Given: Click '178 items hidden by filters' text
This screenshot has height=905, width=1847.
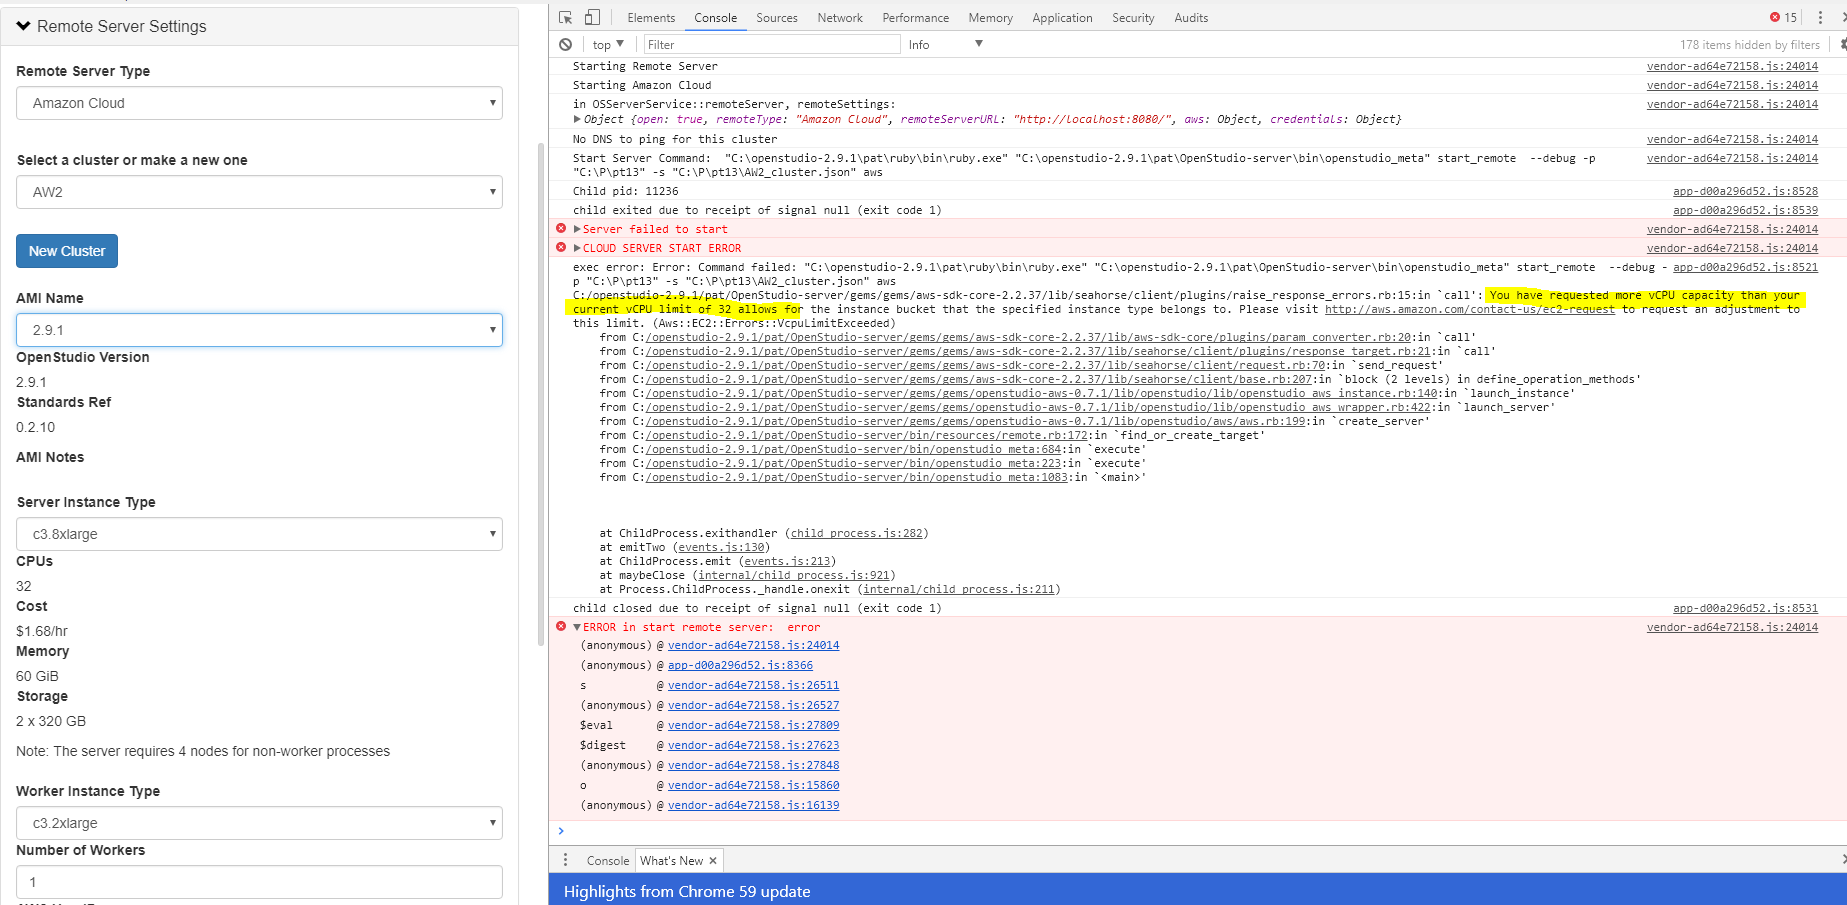Looking at the screenshot, I should [1750, 44].
